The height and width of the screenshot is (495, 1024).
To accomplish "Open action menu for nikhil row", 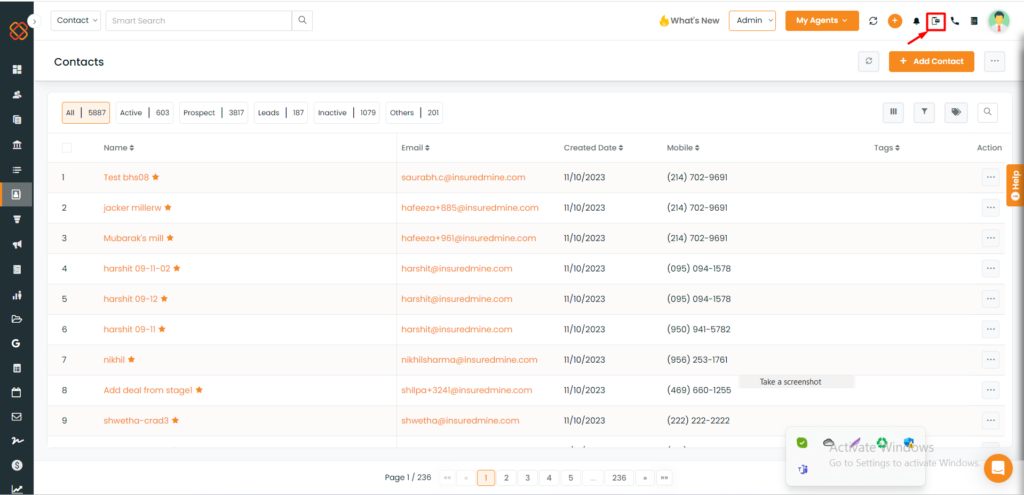I will coord(991,359).
